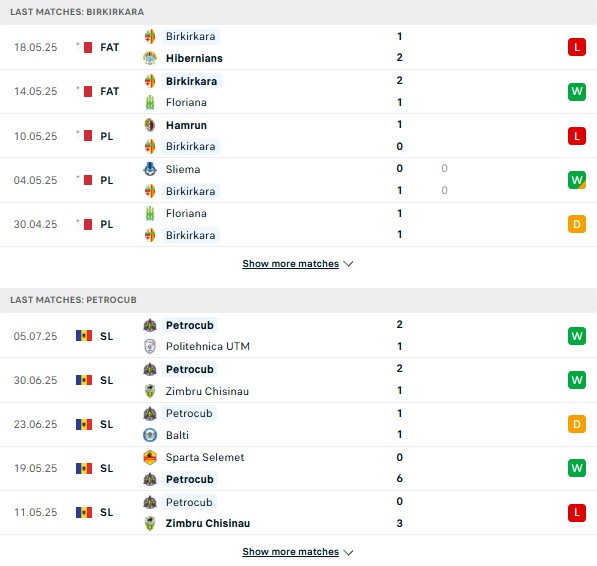The height and width of the screenshot is (566, 597).
Task: Expand chevron beside Birkirkara show more matches
Action: (348, 264)
